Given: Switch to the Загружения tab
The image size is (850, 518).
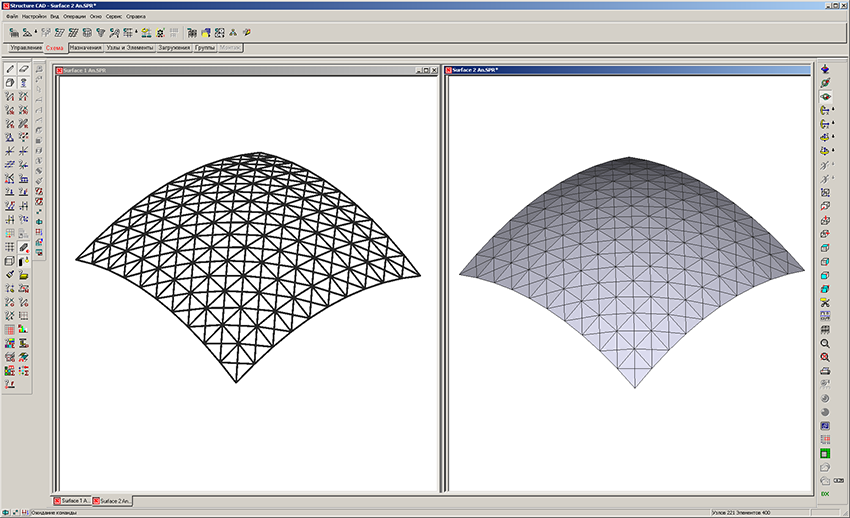Looking at the screenshot, I should 175,47.
